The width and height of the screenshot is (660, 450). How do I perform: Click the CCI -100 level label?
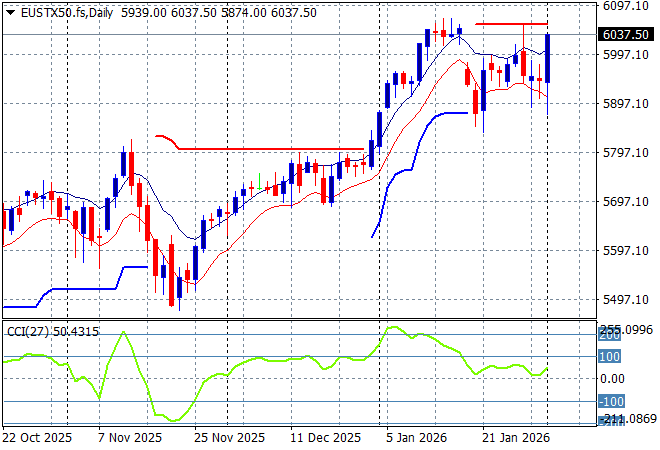click(x=611, y=401)
